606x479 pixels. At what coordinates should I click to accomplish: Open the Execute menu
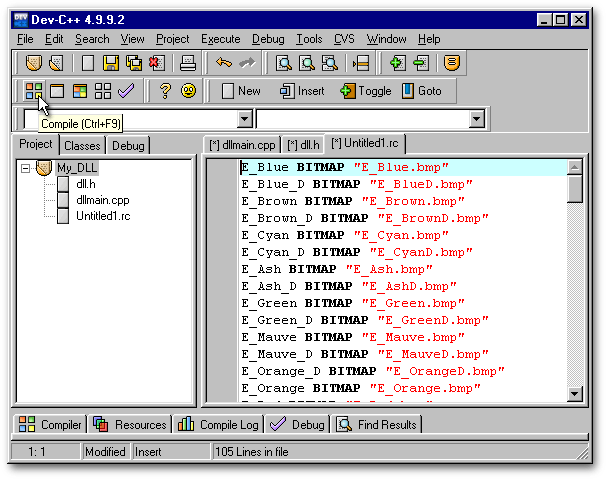[x=220, y=39]
